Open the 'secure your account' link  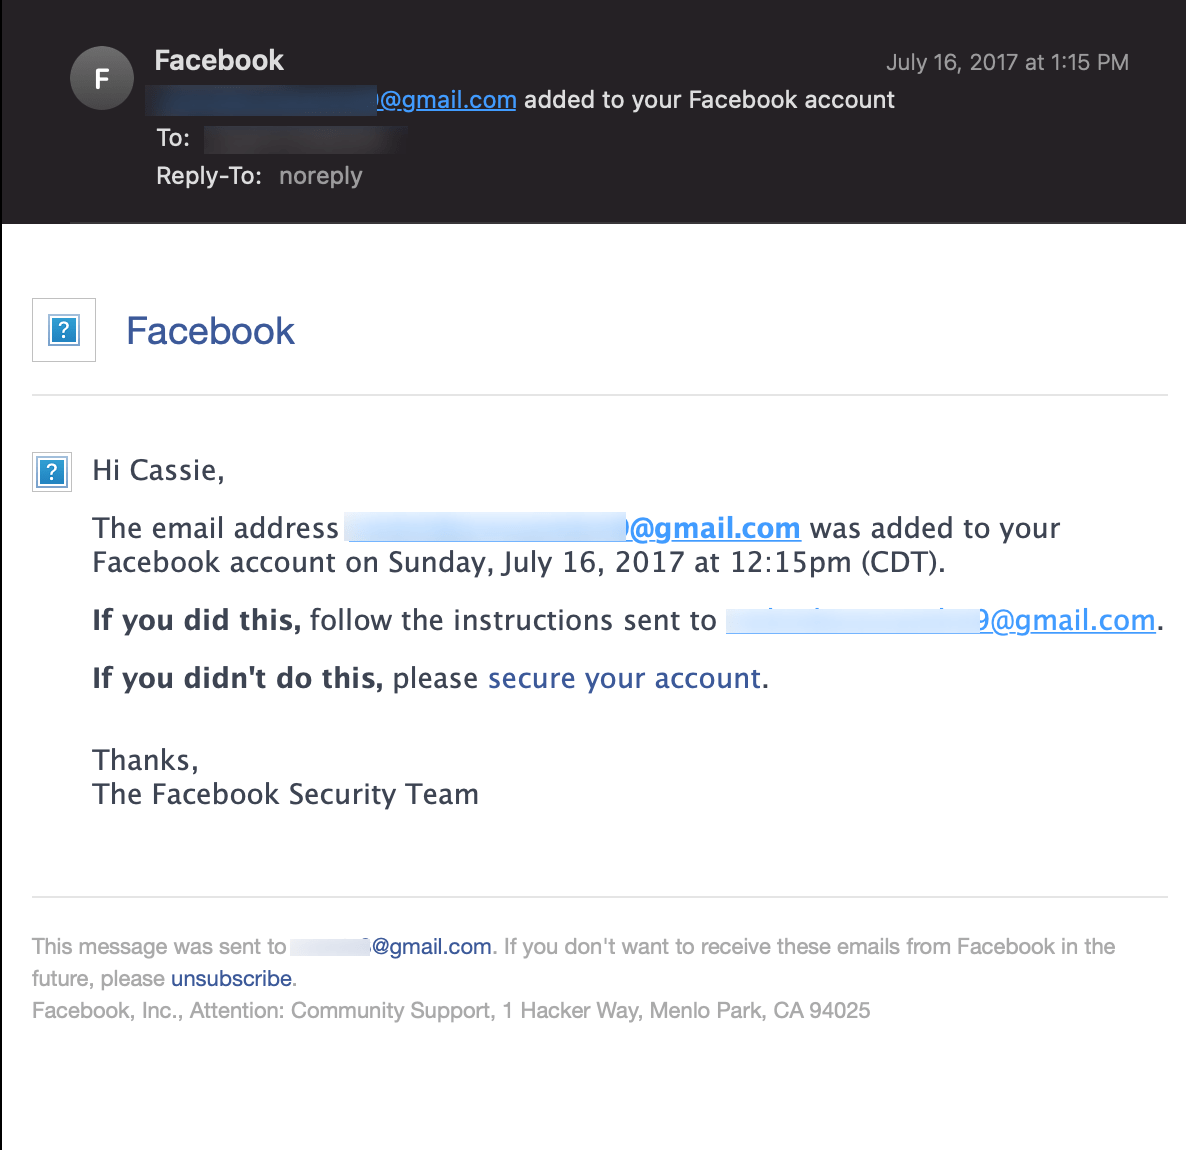623,678
